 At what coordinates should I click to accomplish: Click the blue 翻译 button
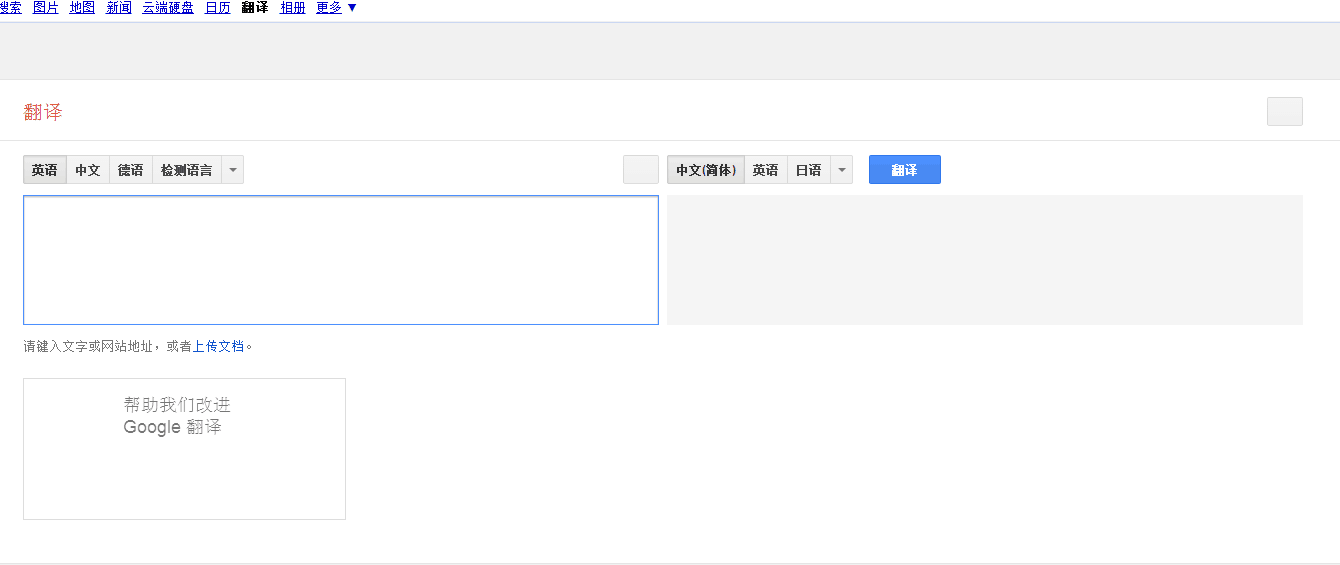(904, 170)
